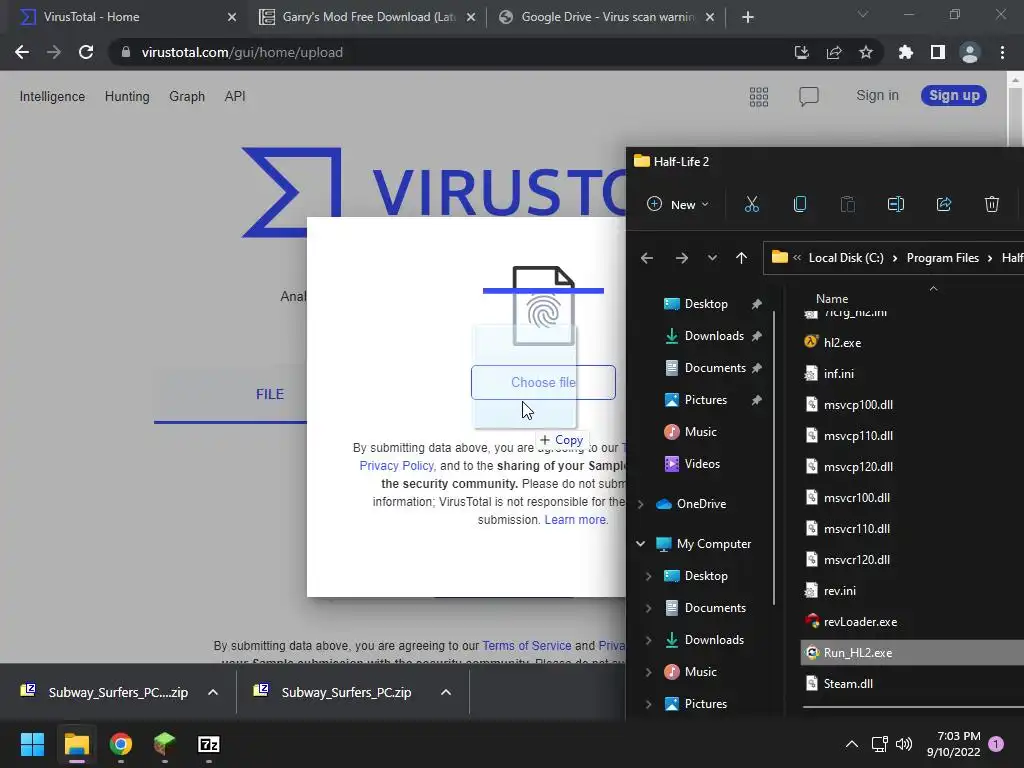
Task: Select the FILE tab on VirusTotal
Action: pos(270,394)
